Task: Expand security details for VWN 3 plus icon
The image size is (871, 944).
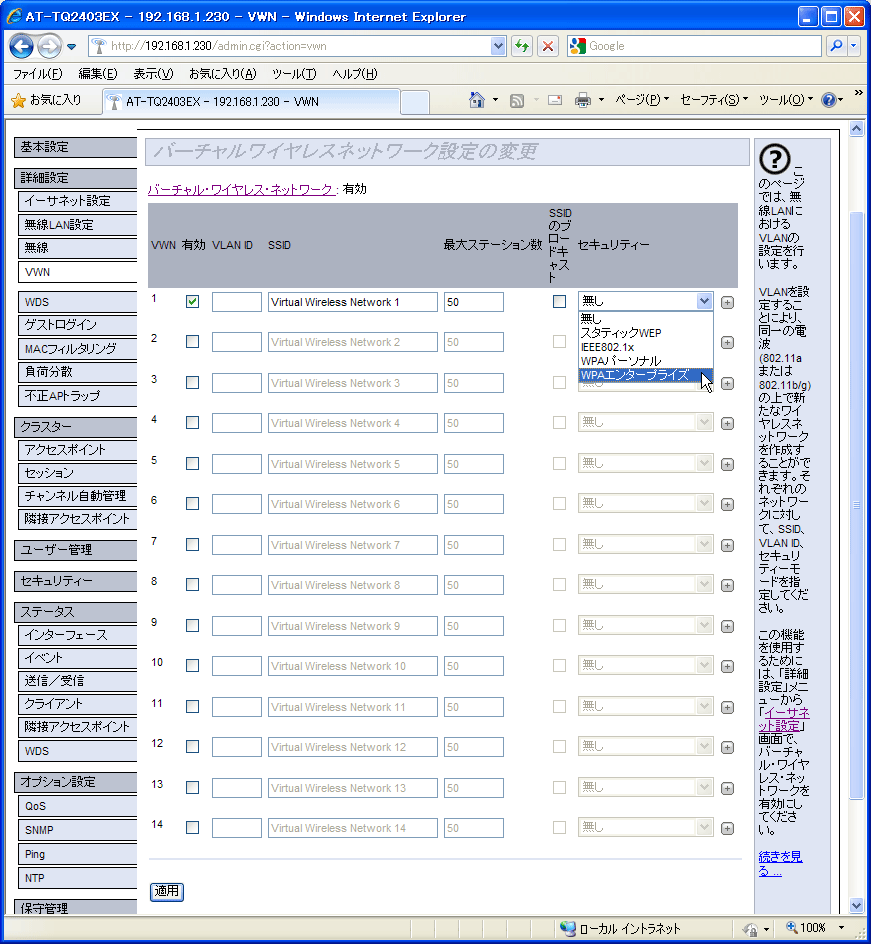Action: pyautogui.click(x=727, y=384)
